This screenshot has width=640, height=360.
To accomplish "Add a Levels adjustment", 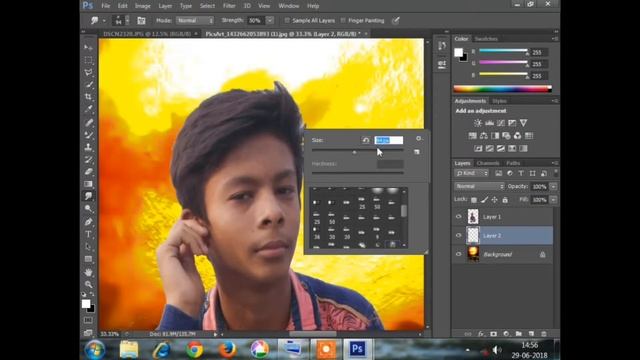I will pos(489,123).
